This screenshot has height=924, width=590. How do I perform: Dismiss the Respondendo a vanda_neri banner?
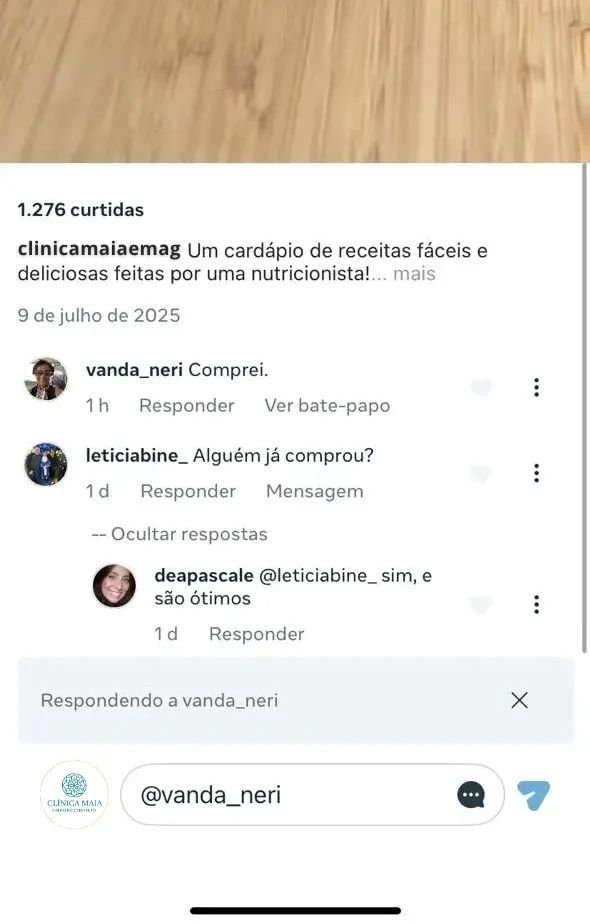point(519,701)
